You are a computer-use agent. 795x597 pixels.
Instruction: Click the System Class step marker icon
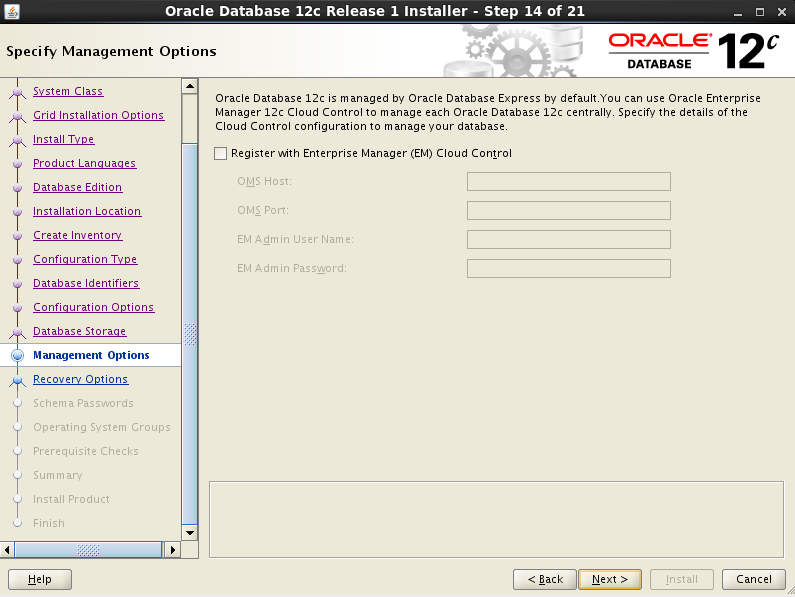[x=18, y=92]
